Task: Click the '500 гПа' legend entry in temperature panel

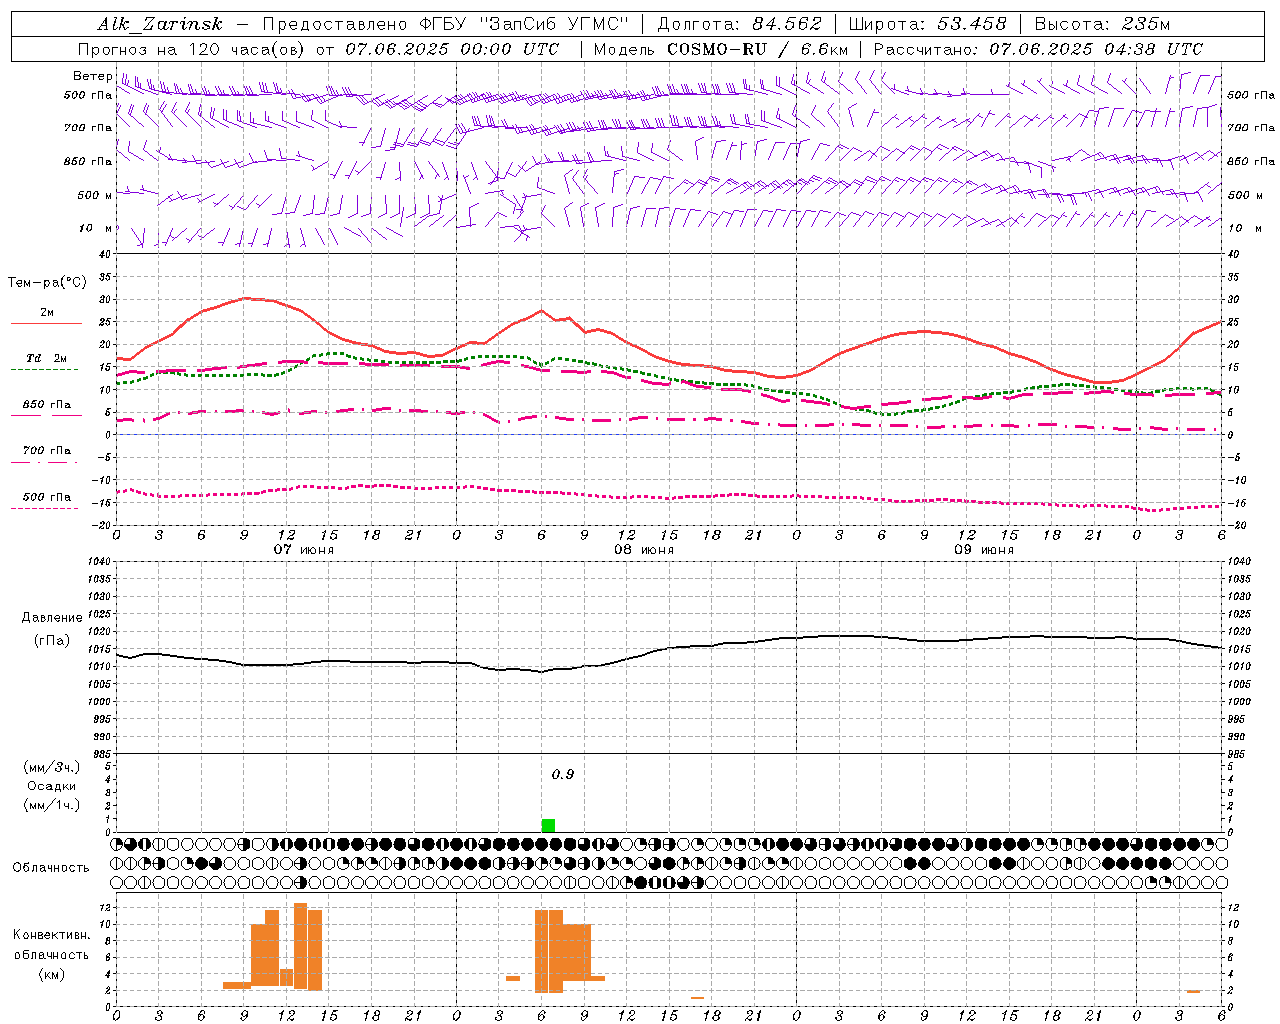Action: (x=47, y=496)
